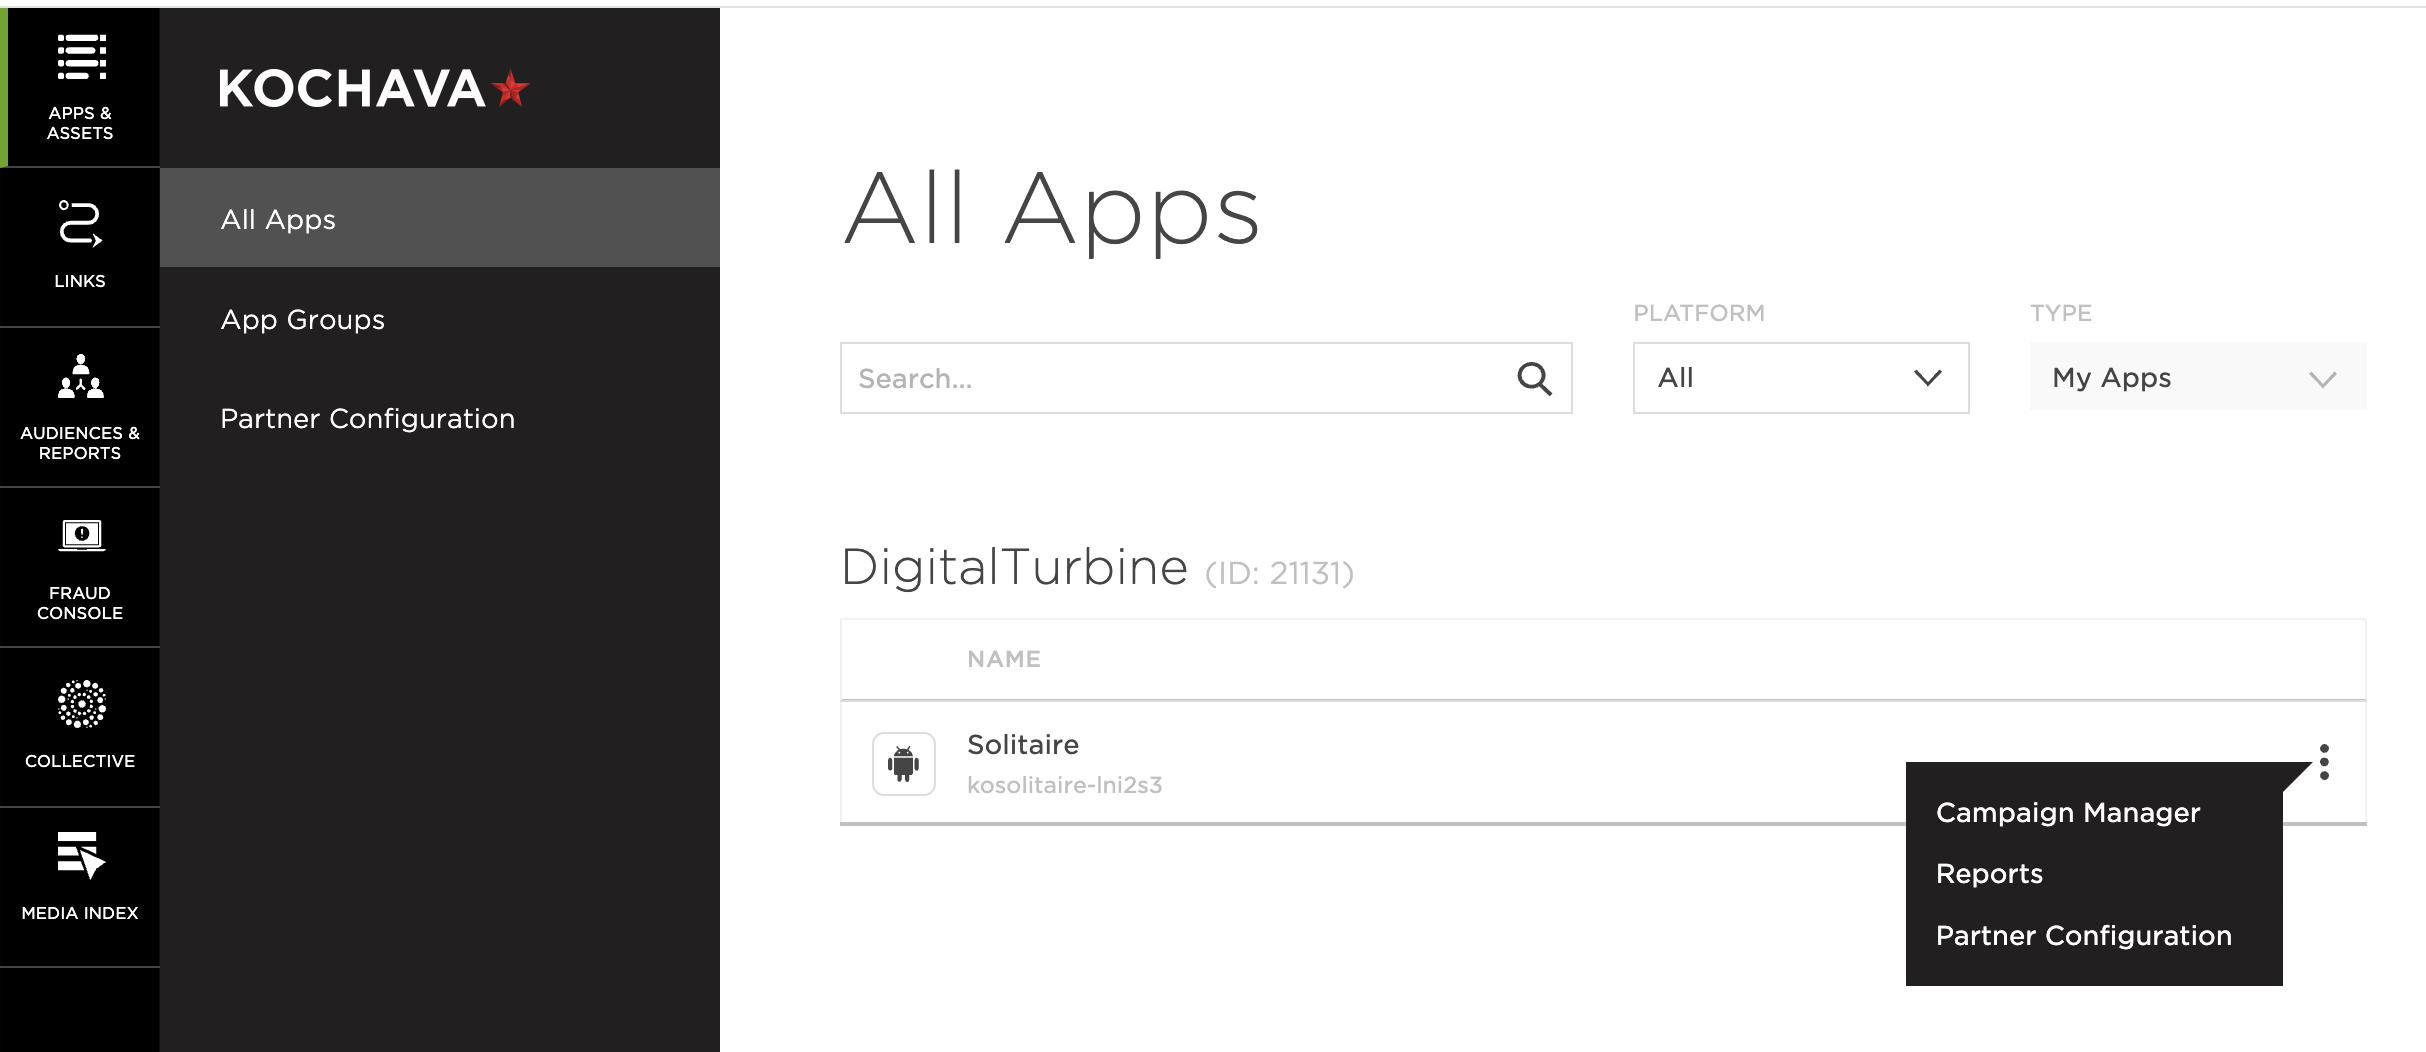The width and height of the screenshot is (2426, 1052).
Task: Open the Type dropdown showing My Apps
Action: point(2196,377)
